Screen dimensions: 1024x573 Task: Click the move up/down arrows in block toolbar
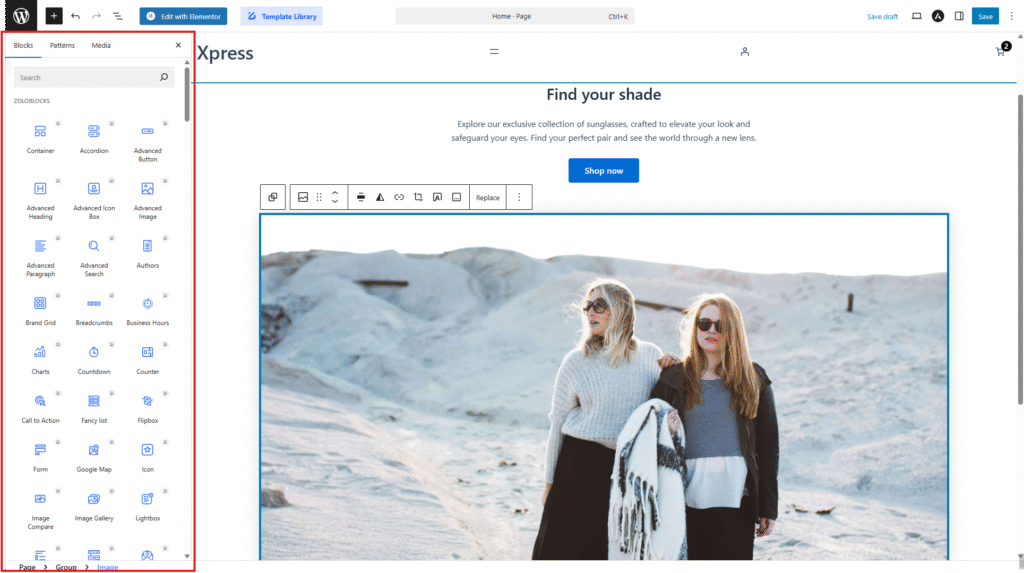tap(335, 197)
